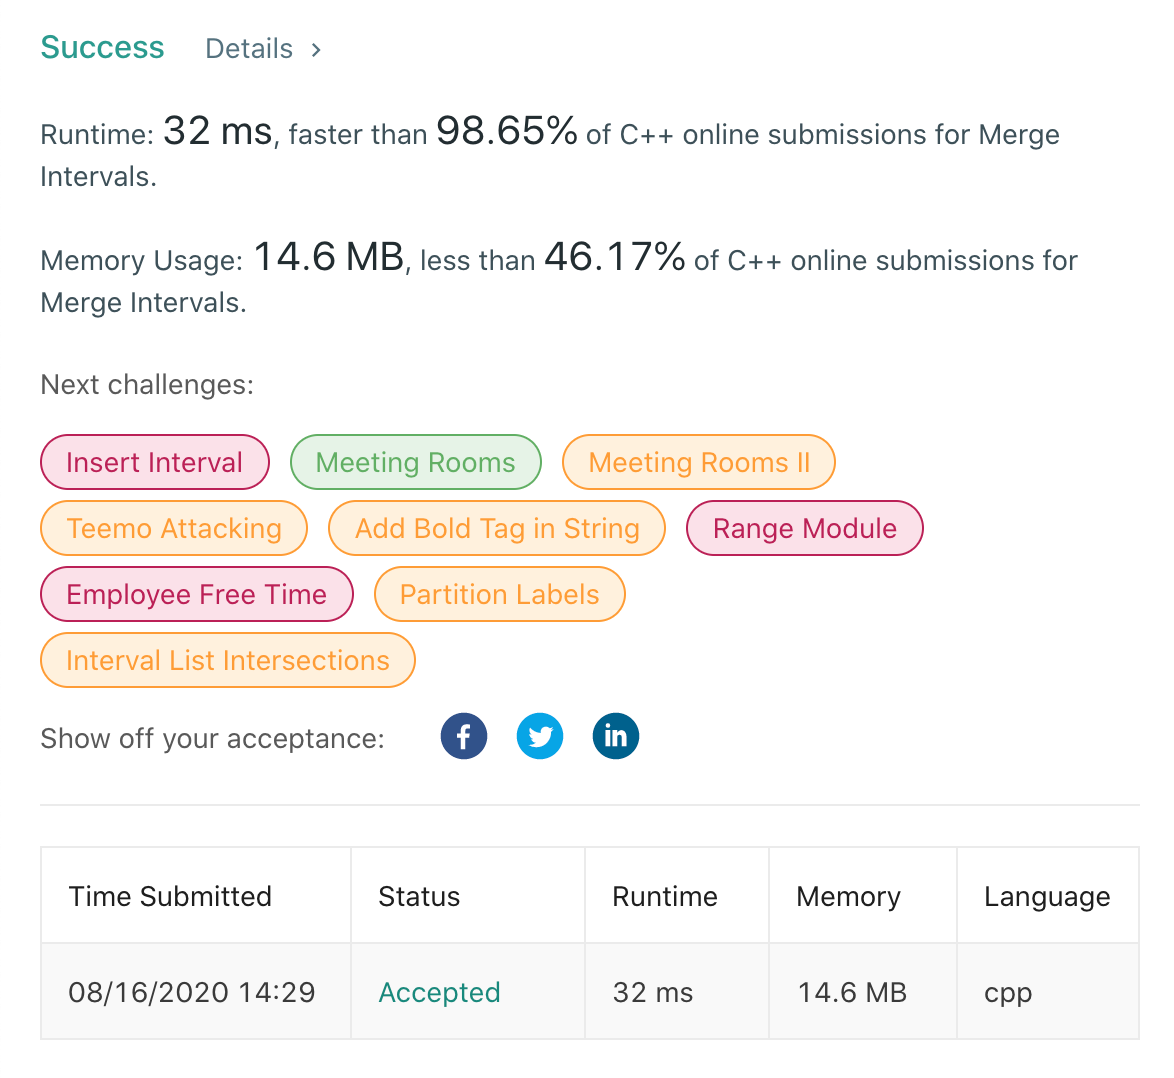Image resolution: width=1174 pixels, height=1078 pixels.
Task: Choose the Partition Labels tag
Action: [499, 594]
